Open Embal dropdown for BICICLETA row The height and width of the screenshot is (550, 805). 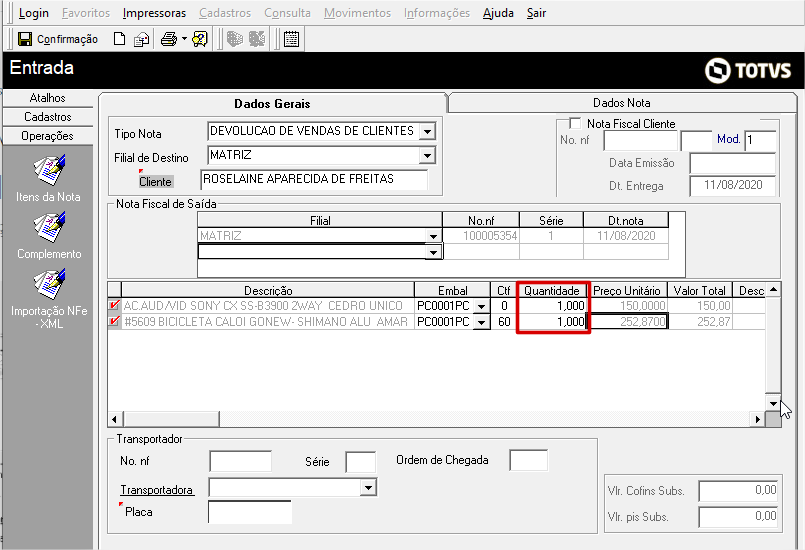point(481,322)
